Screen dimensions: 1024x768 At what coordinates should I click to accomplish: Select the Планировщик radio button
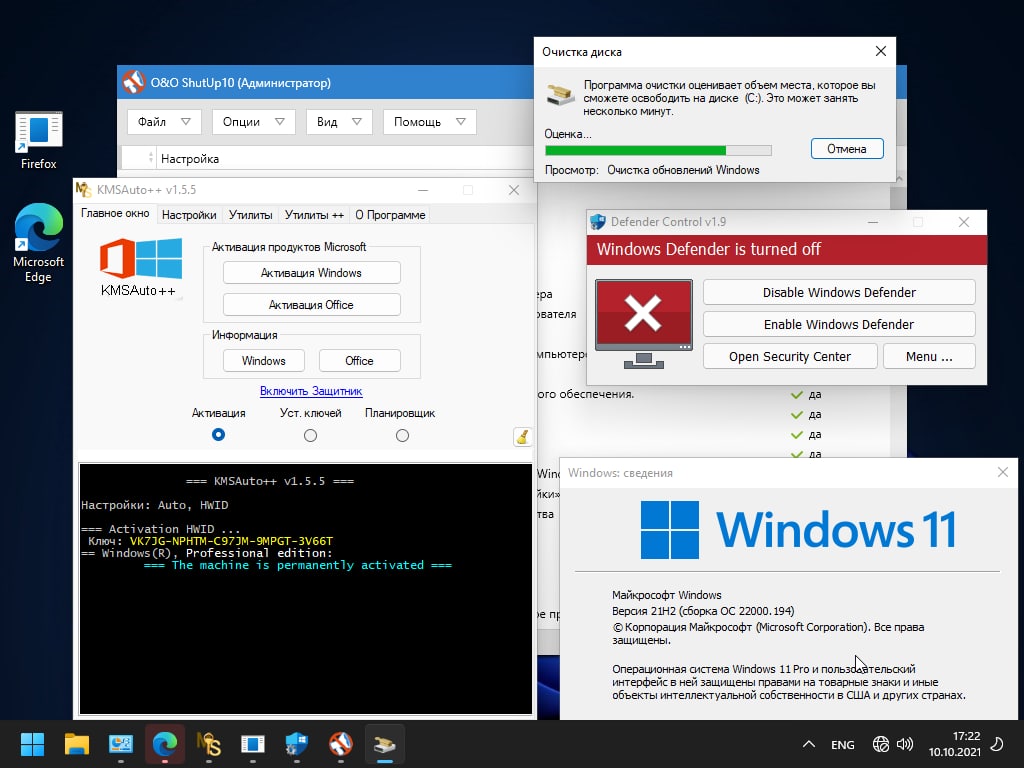402,435
